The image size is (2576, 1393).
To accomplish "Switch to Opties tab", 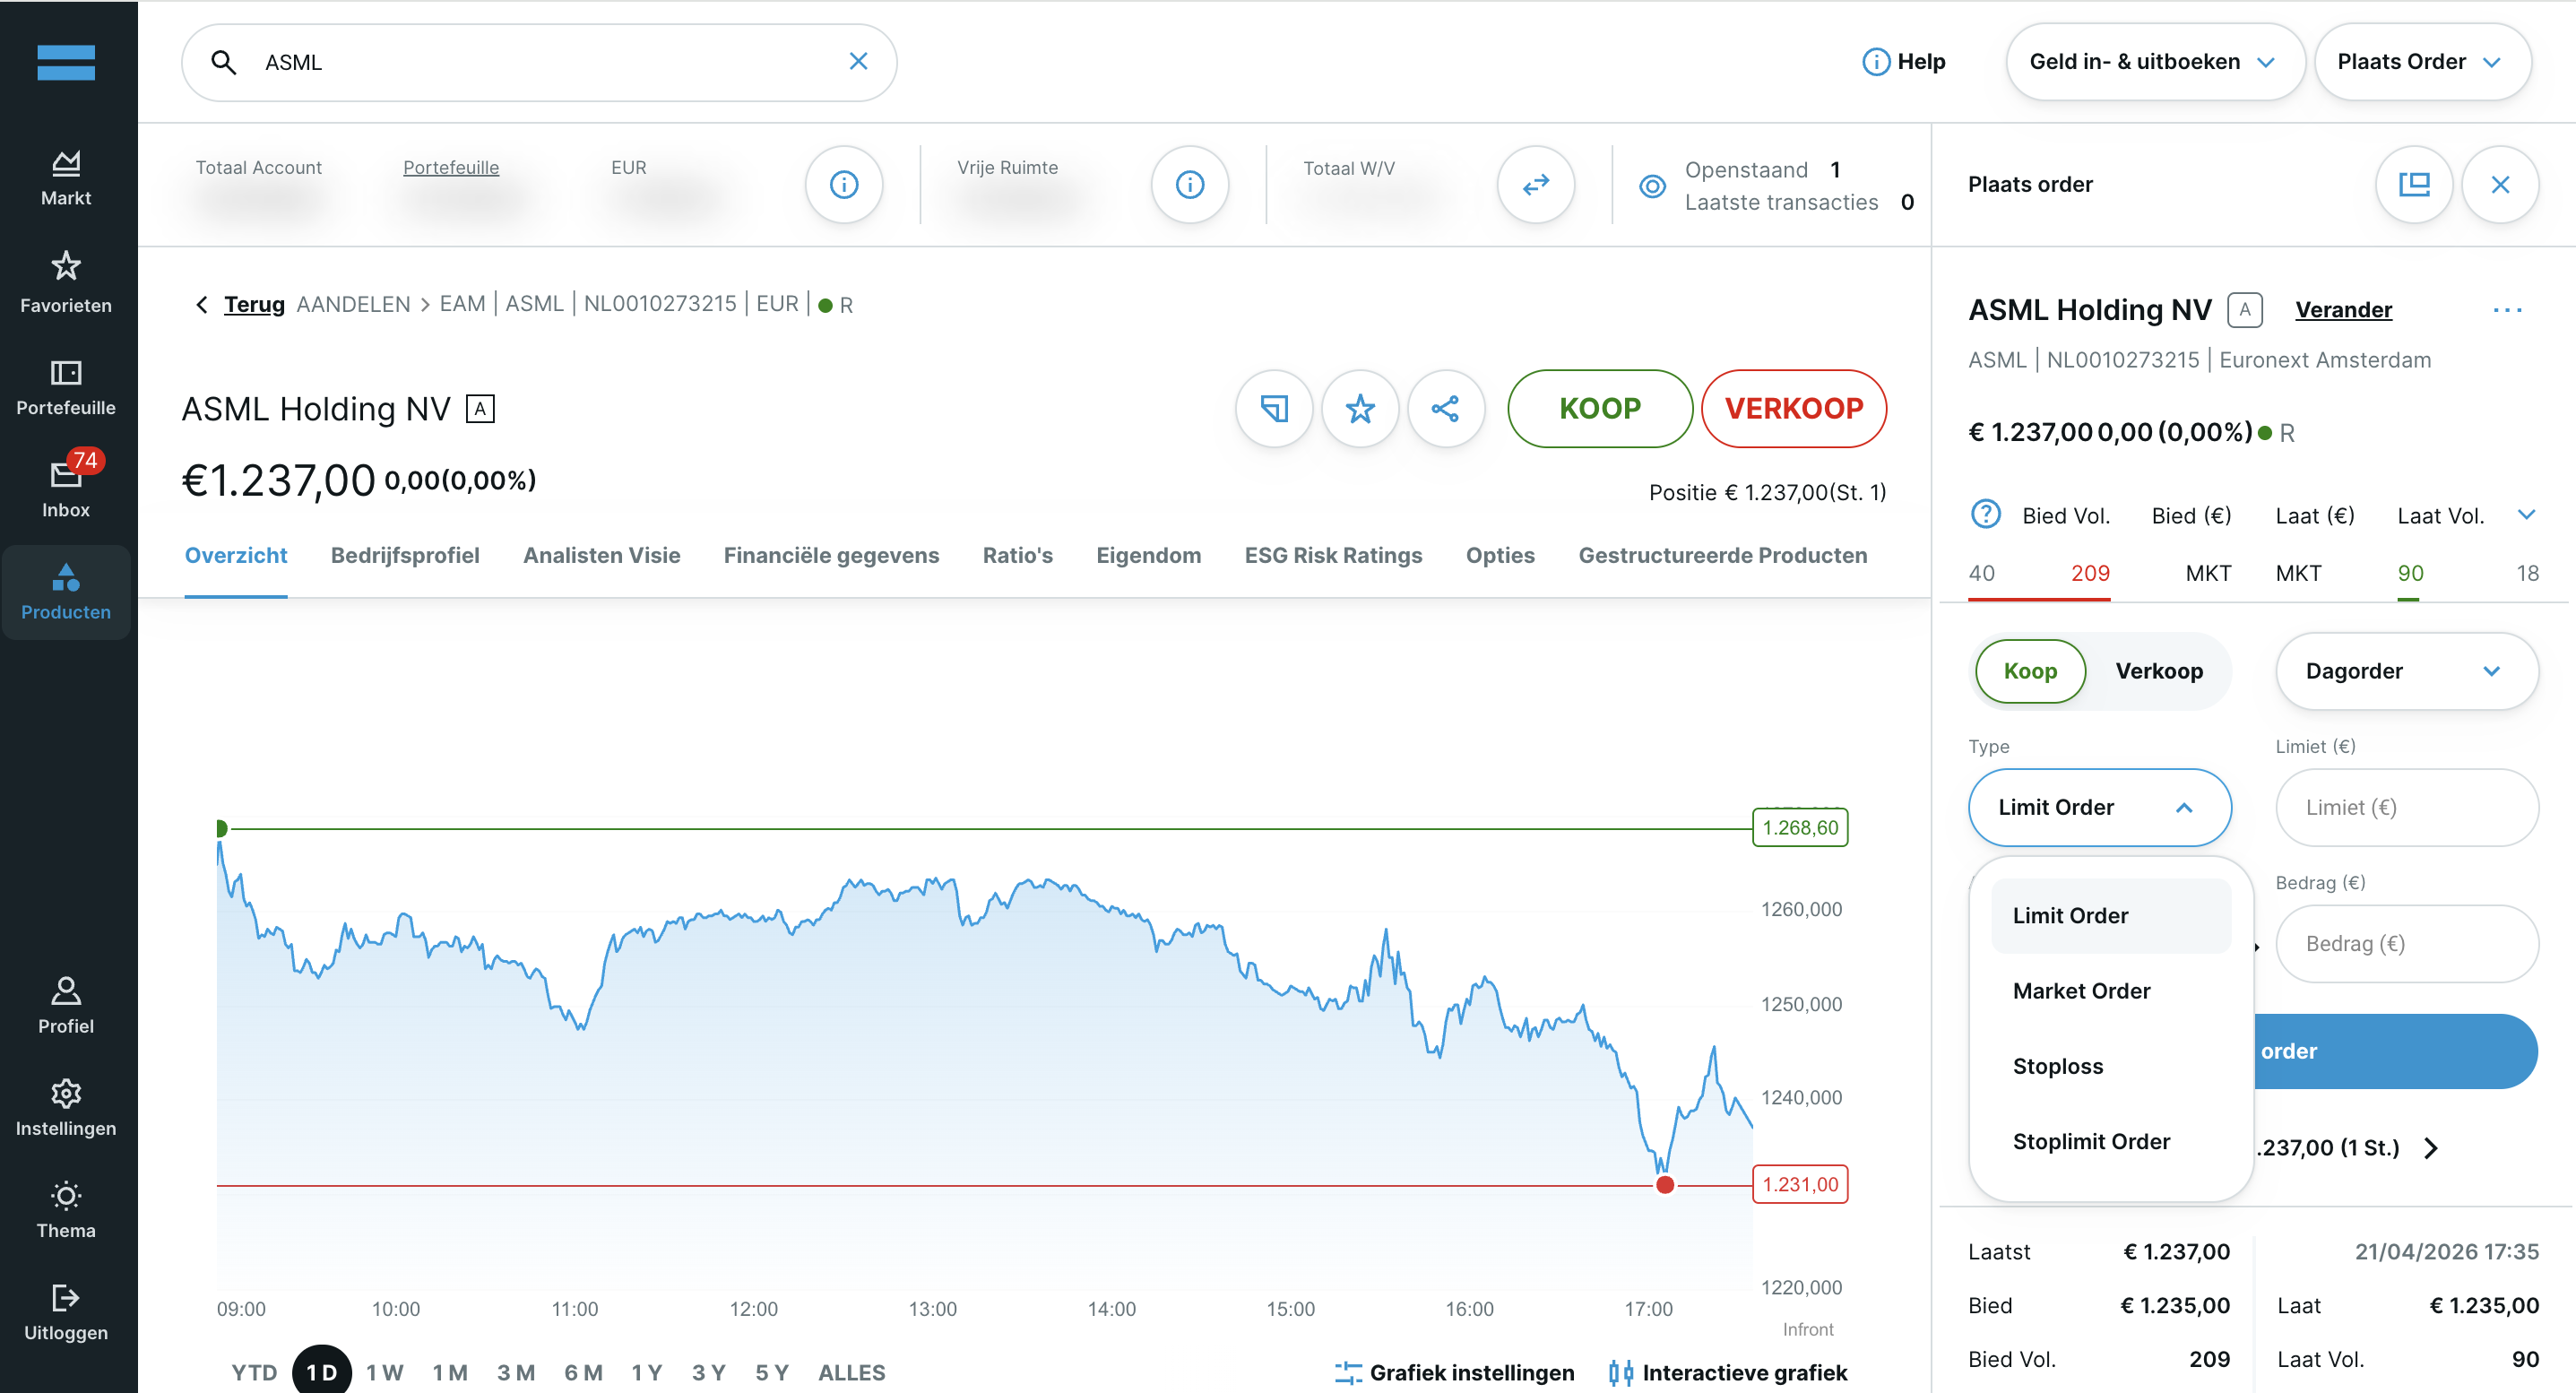I will [x=1499, y=556].
